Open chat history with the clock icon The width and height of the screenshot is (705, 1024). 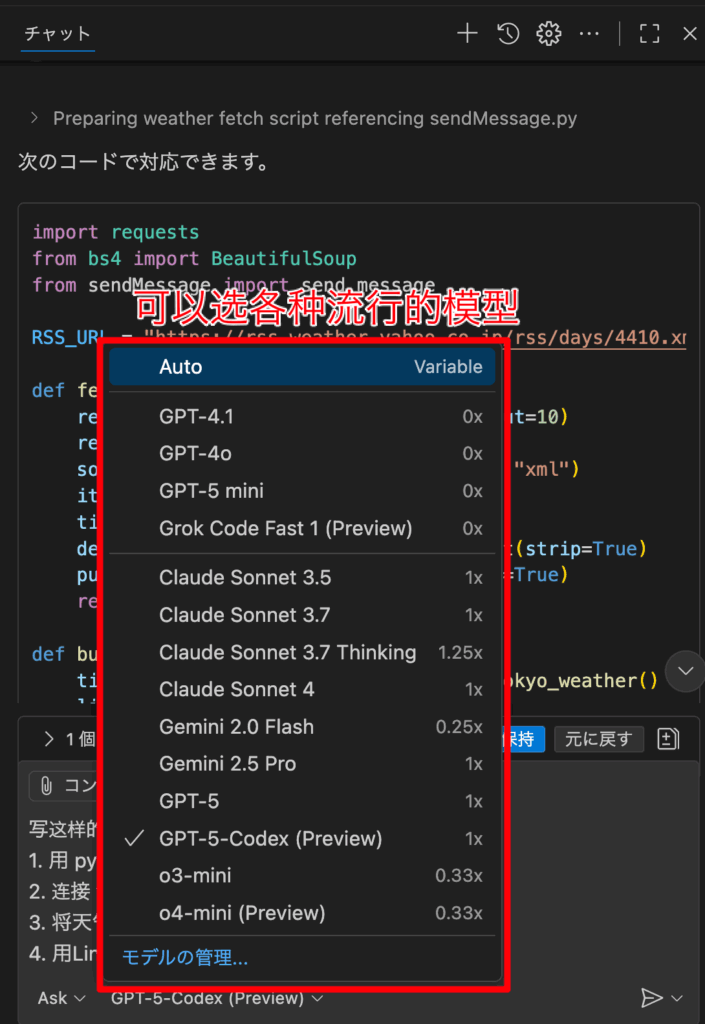point(508,33)
